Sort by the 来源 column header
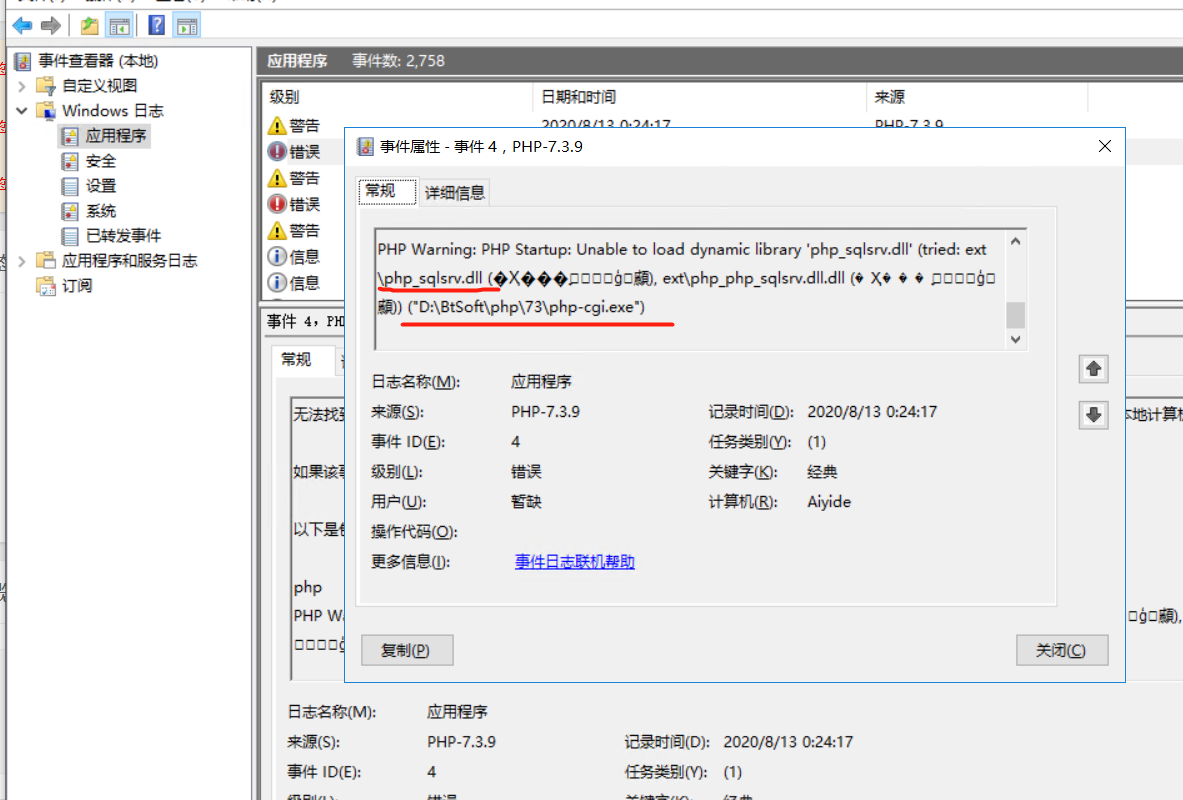This screenshot has height=800, width=1183. (890, 97)
